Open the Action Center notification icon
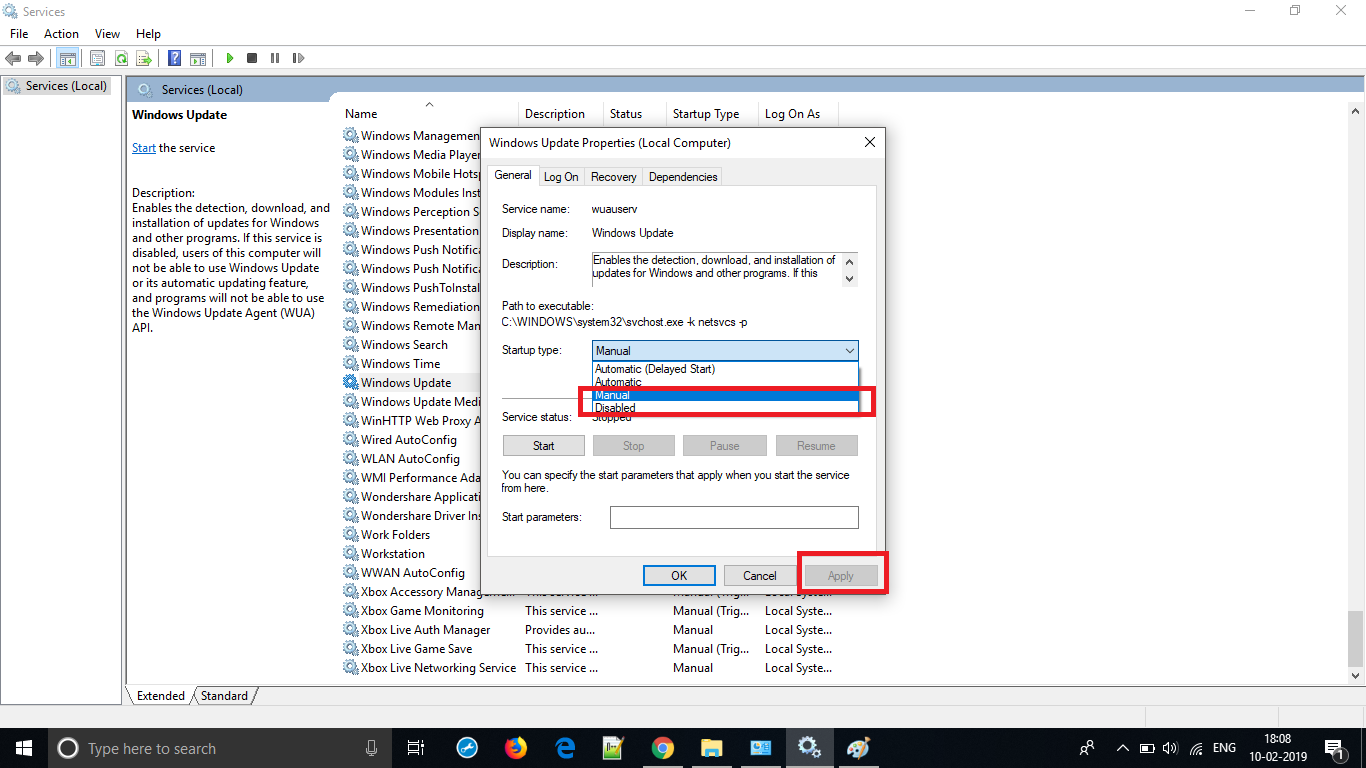Screen dimensions: 1366x768 pos(1334,748)
